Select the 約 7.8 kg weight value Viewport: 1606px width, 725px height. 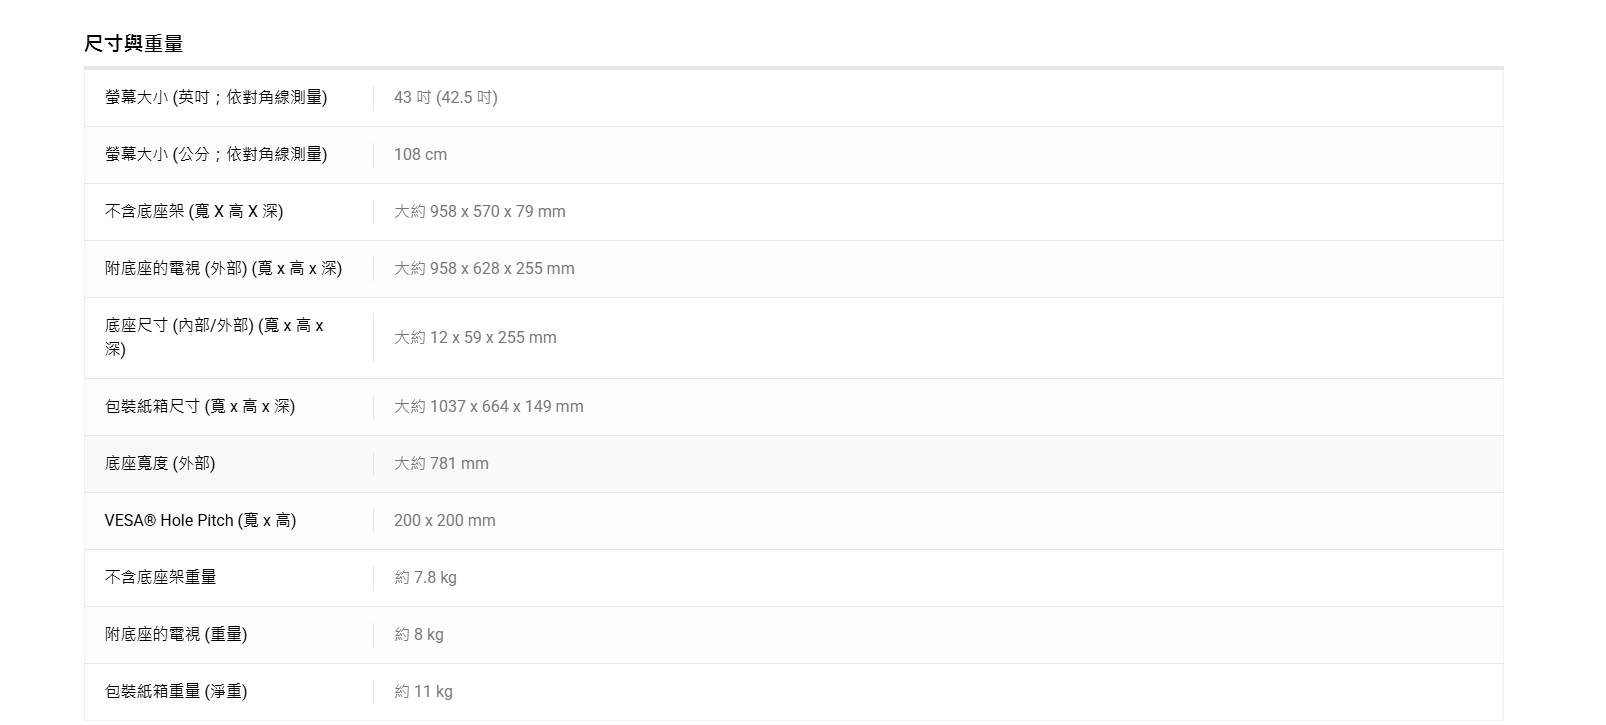pos(425,577)
